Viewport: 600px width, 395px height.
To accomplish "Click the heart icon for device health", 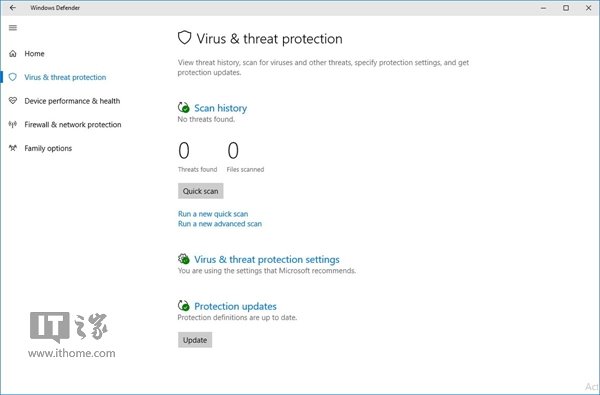I will [x=13, y=101].
